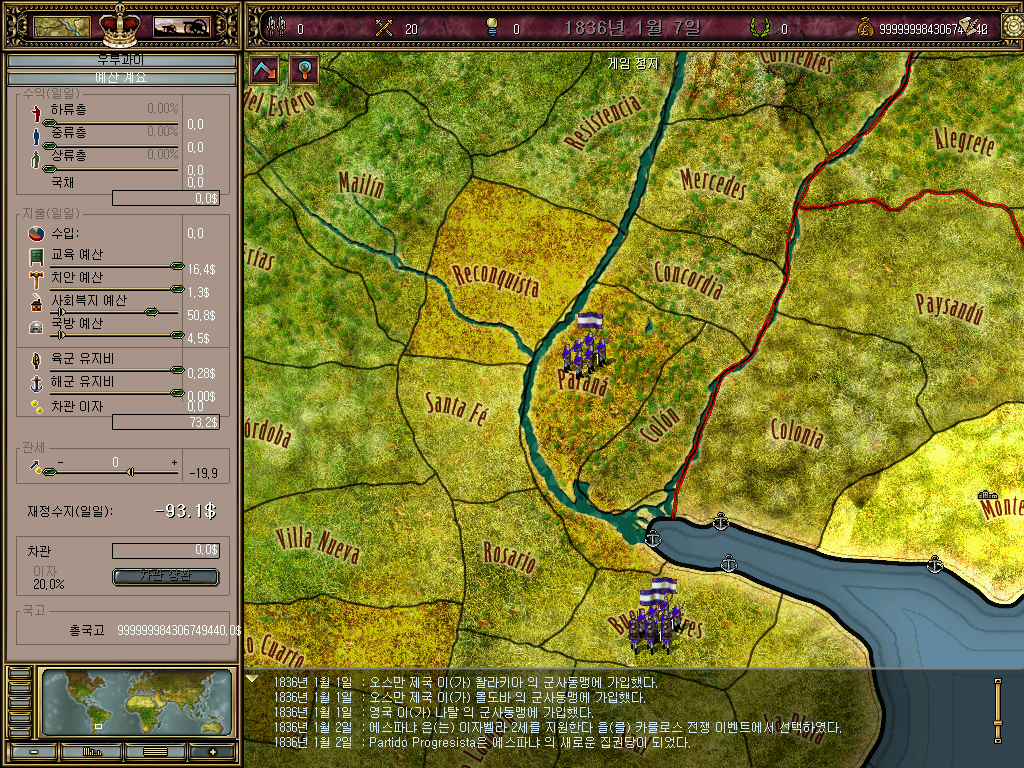Click the 예산 개요 header bar
This screenshot has width=1024, height=768.
pyautogui.click(x=121, y=78)
